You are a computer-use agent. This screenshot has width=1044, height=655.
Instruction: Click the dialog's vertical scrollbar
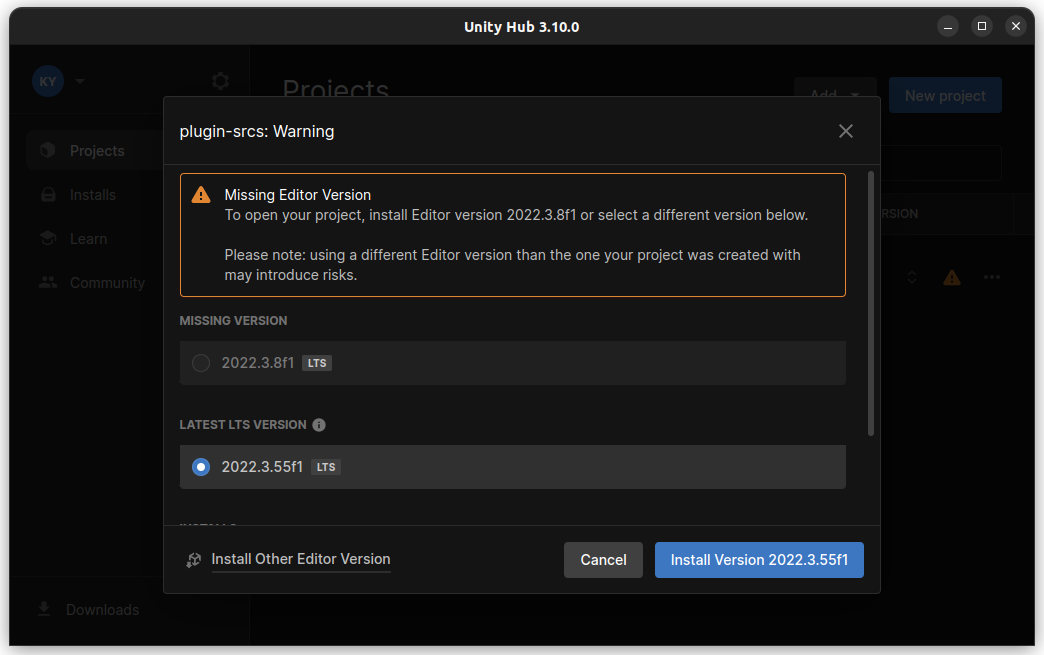[x=870, y=304]
